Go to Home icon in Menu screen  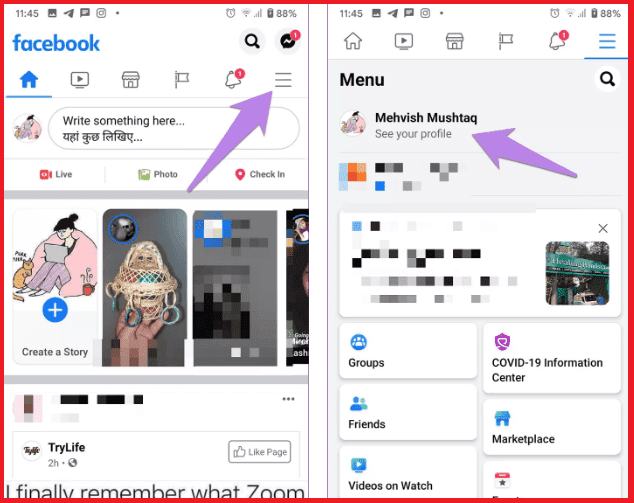click(x=353, y=41)
